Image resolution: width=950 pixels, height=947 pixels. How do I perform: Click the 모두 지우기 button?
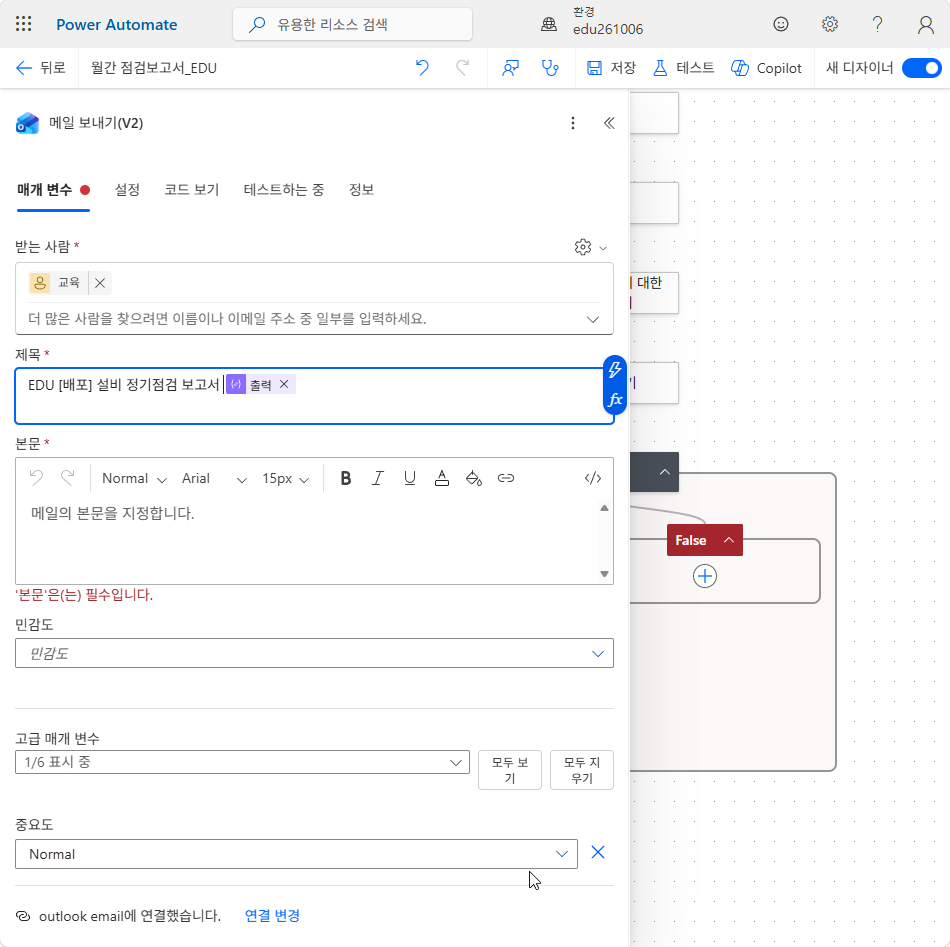pyautogui.click(x=582, y=770)
